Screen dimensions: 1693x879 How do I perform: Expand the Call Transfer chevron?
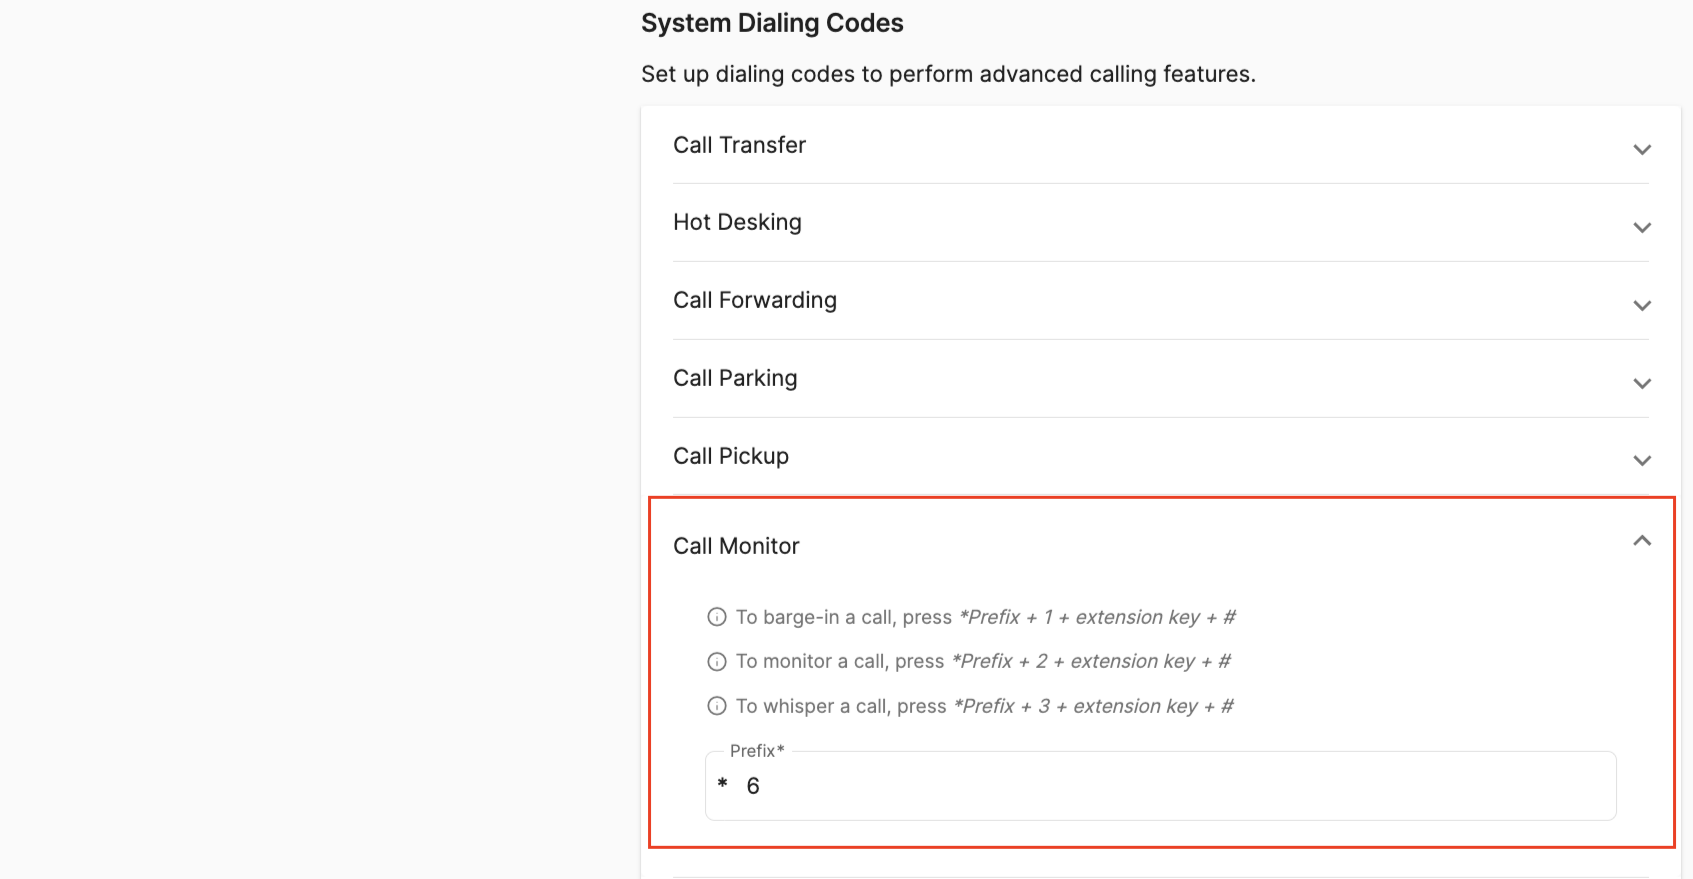click(x=1641, y=150)
